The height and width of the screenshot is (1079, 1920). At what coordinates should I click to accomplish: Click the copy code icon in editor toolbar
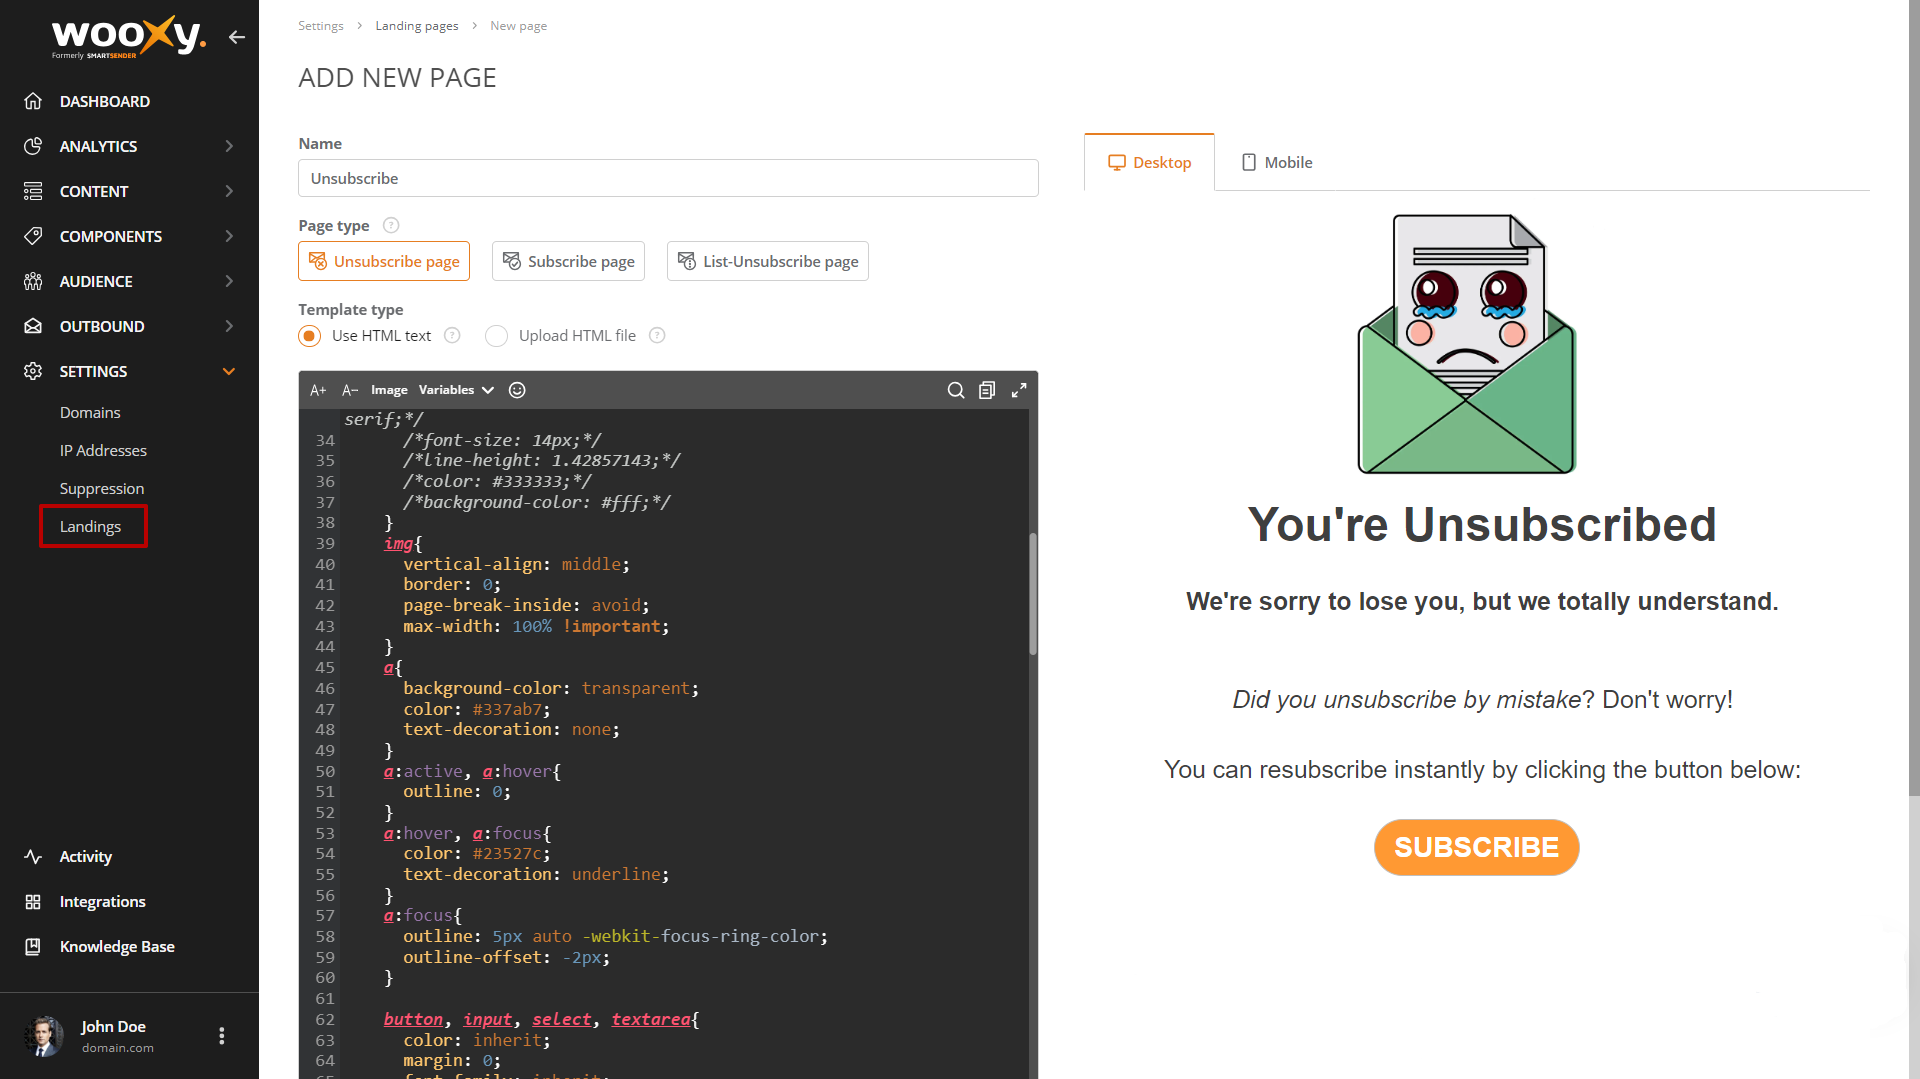pyautogui.click(x=987, y=390)
